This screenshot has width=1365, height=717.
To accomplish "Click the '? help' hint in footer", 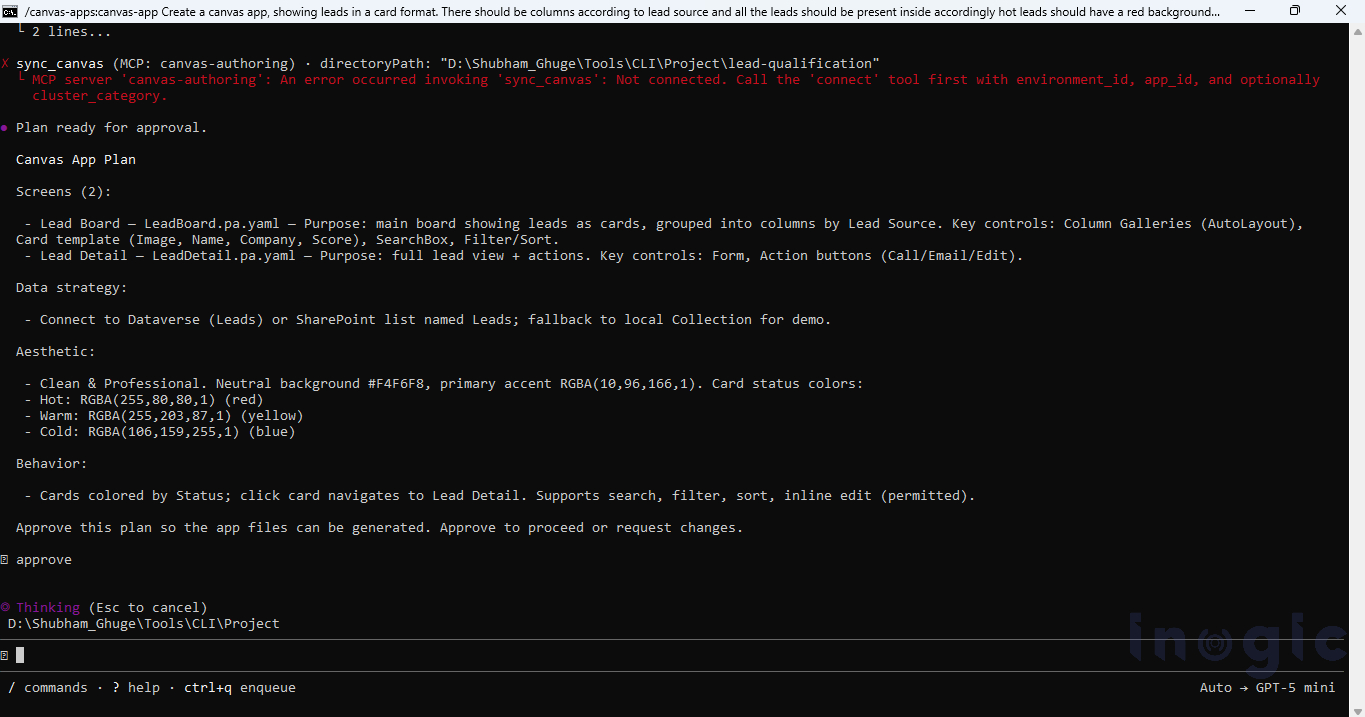I will coord(136,688).
